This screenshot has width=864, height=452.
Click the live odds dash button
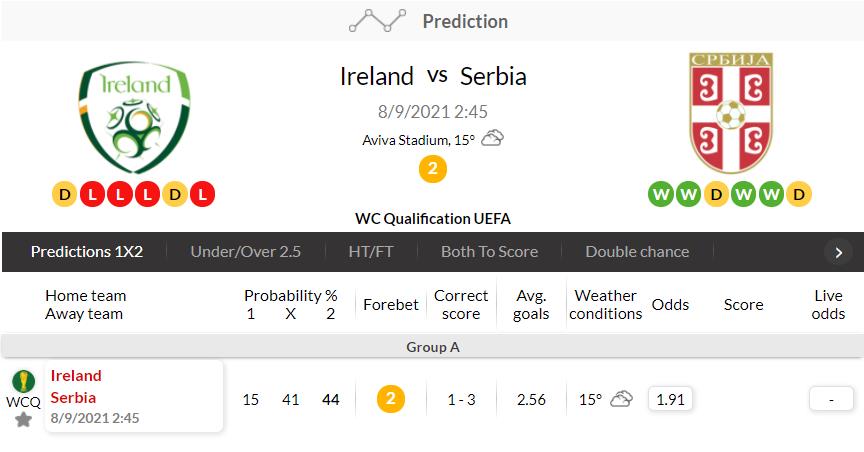coord(832,399)
